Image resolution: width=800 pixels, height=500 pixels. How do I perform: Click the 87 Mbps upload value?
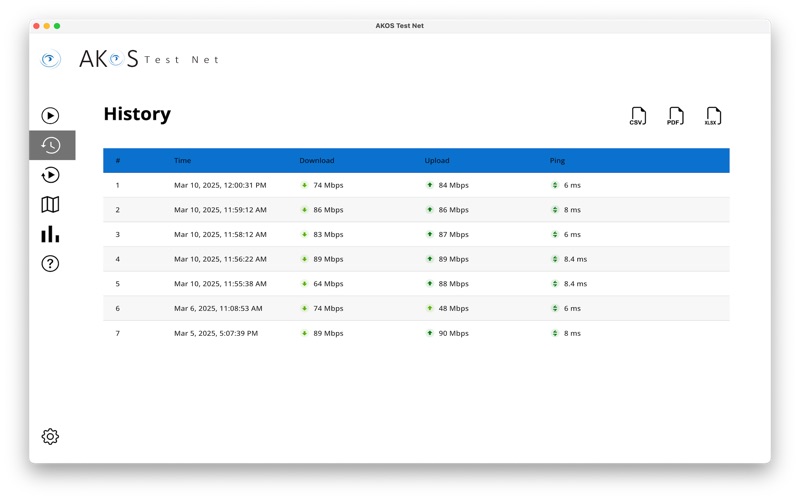[x=454, y=235]
